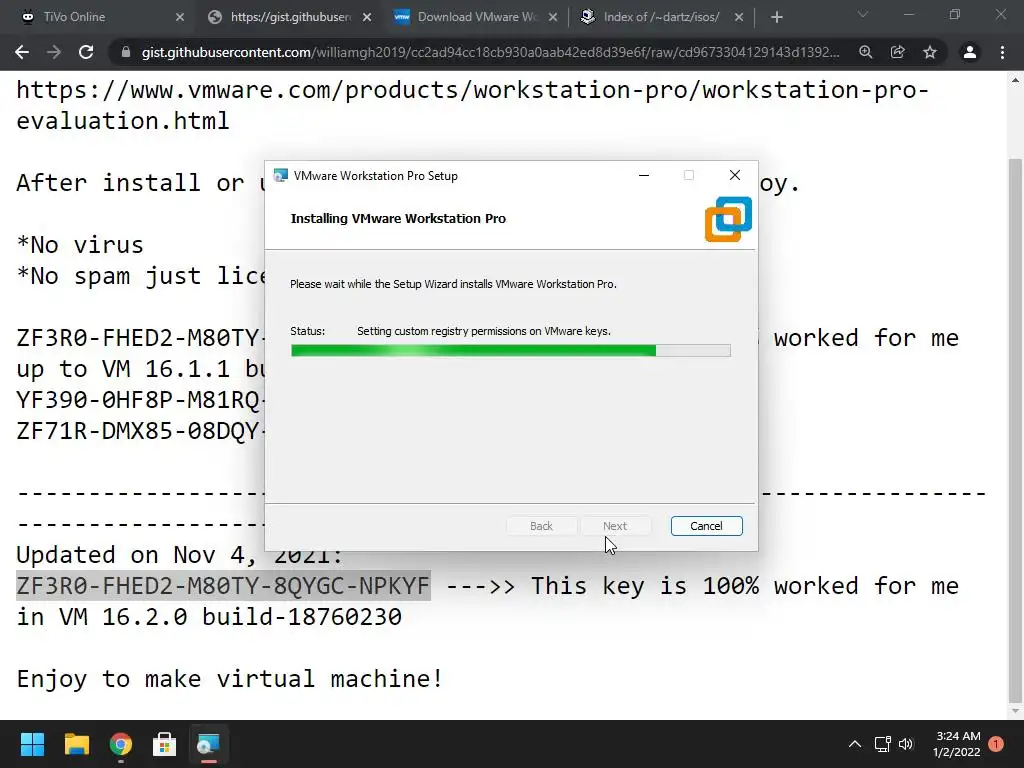This screenshot has width=1024, height=768.
Task: Click the text 'Enjoy to make virtual machine!'
Action: (x=229, y=679)
